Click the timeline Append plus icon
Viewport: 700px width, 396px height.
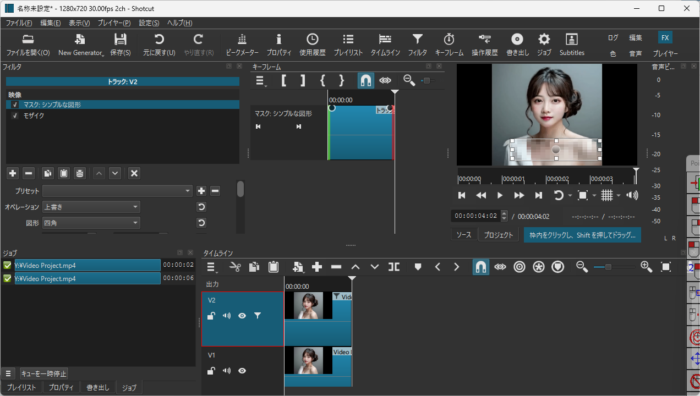[317, 267]
